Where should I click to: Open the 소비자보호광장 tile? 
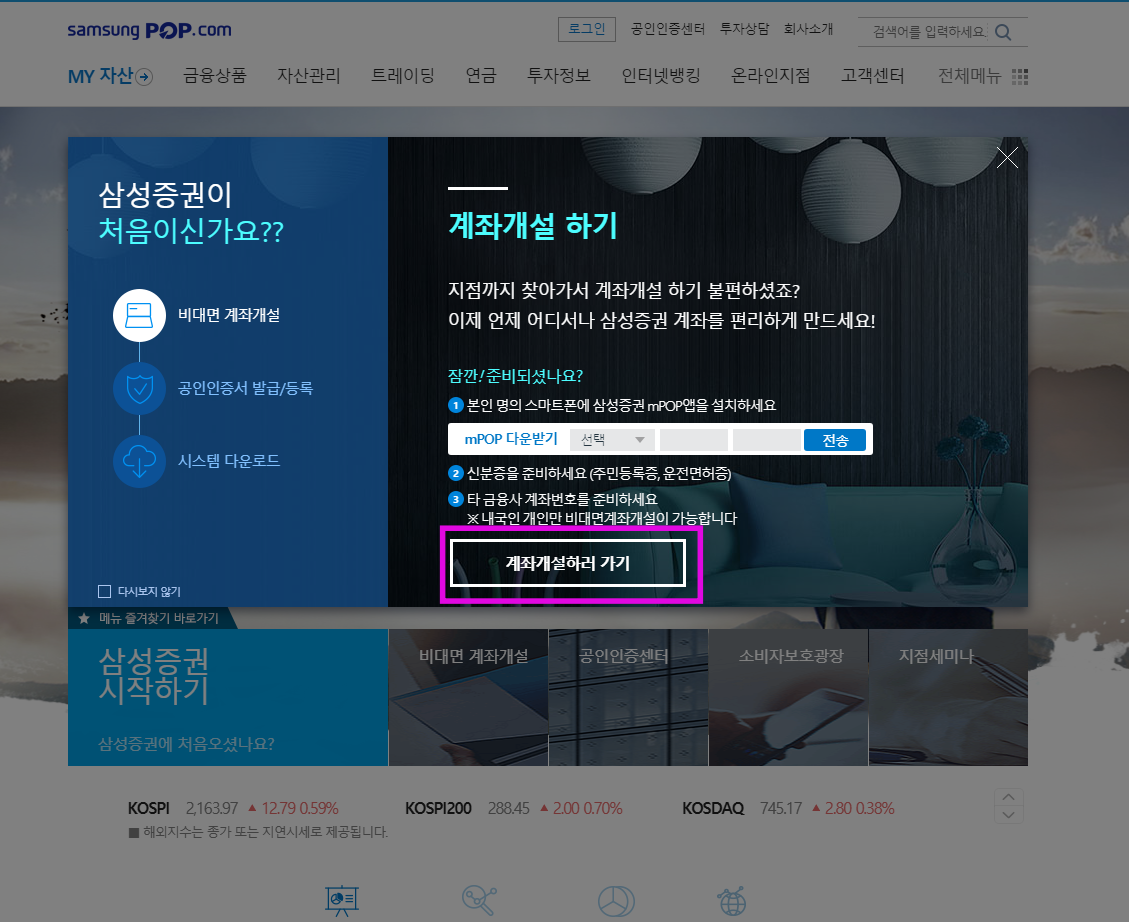pos(788,697)
